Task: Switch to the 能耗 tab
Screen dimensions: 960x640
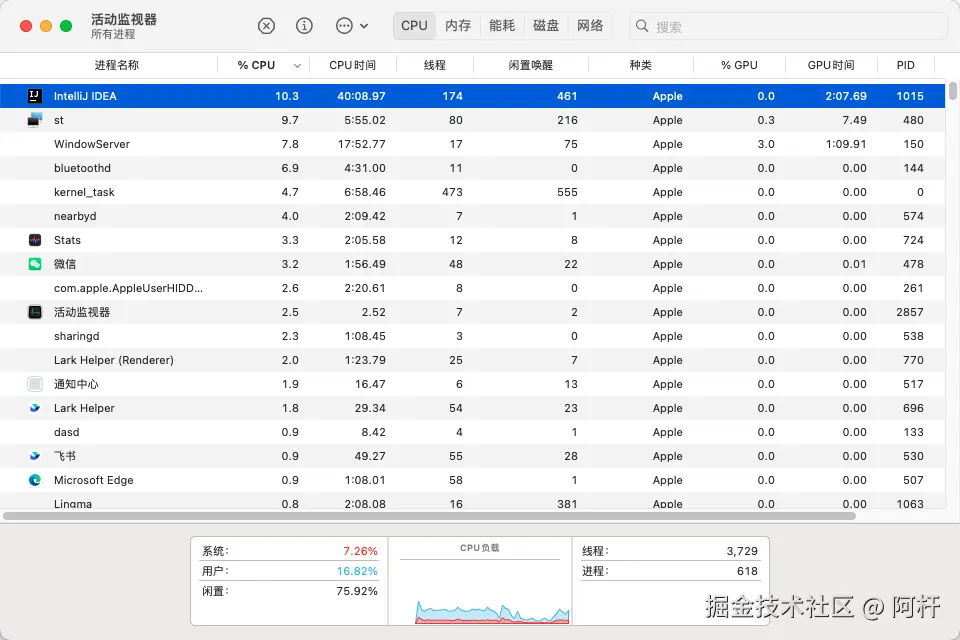Action: (502, 26)
